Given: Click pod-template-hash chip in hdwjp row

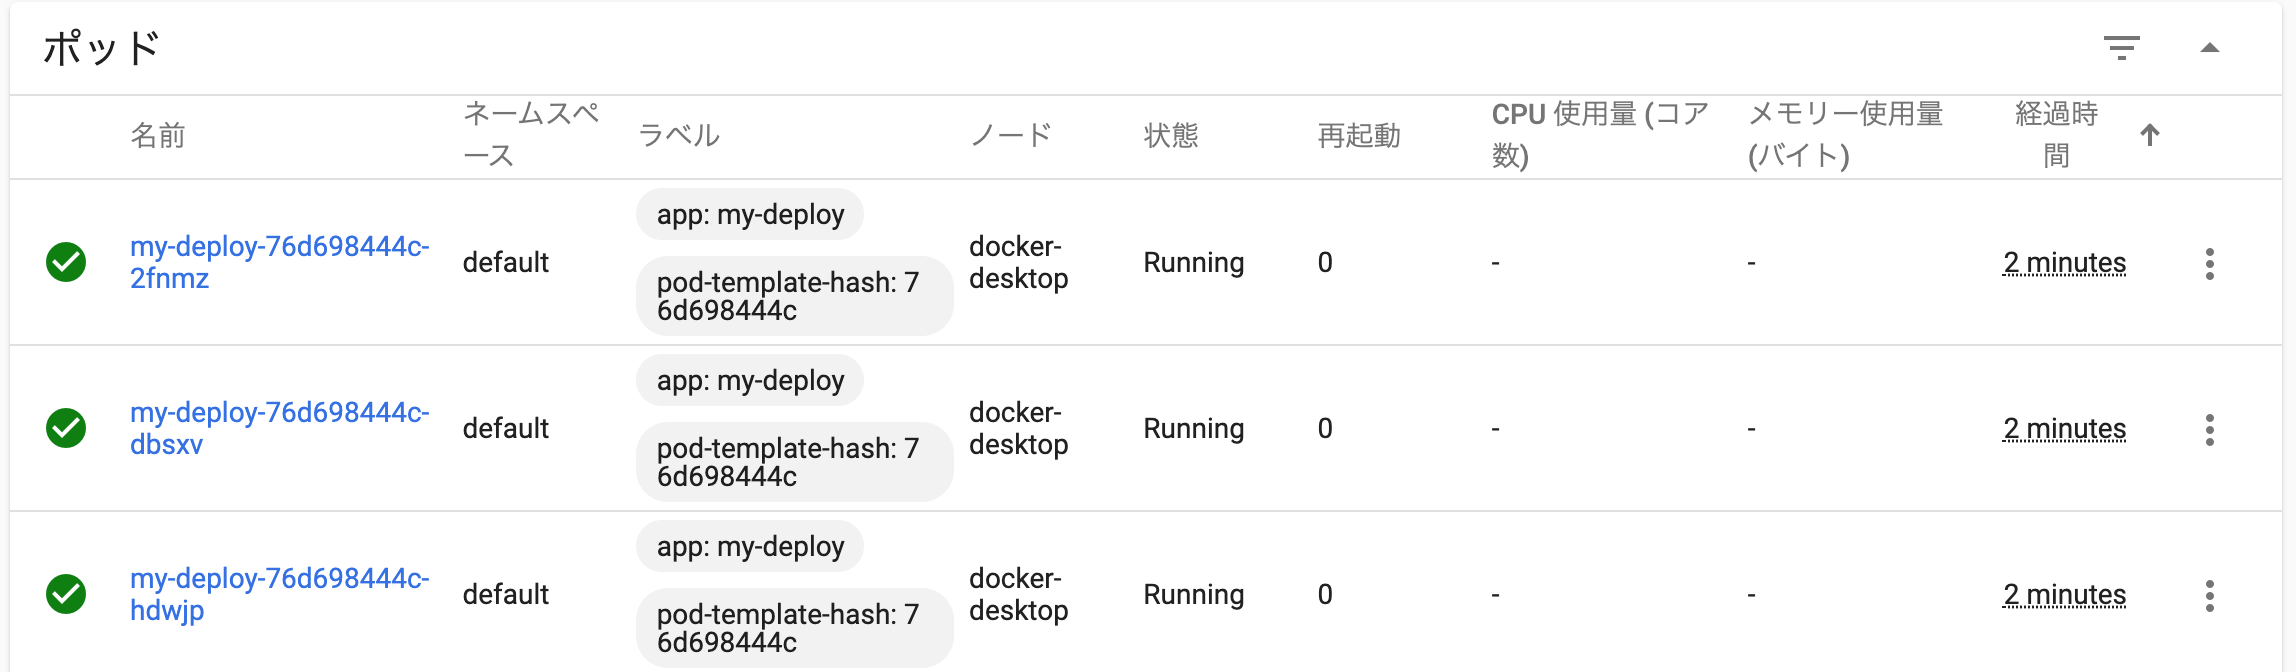Looking at the screenshot, I should point(795,628).
